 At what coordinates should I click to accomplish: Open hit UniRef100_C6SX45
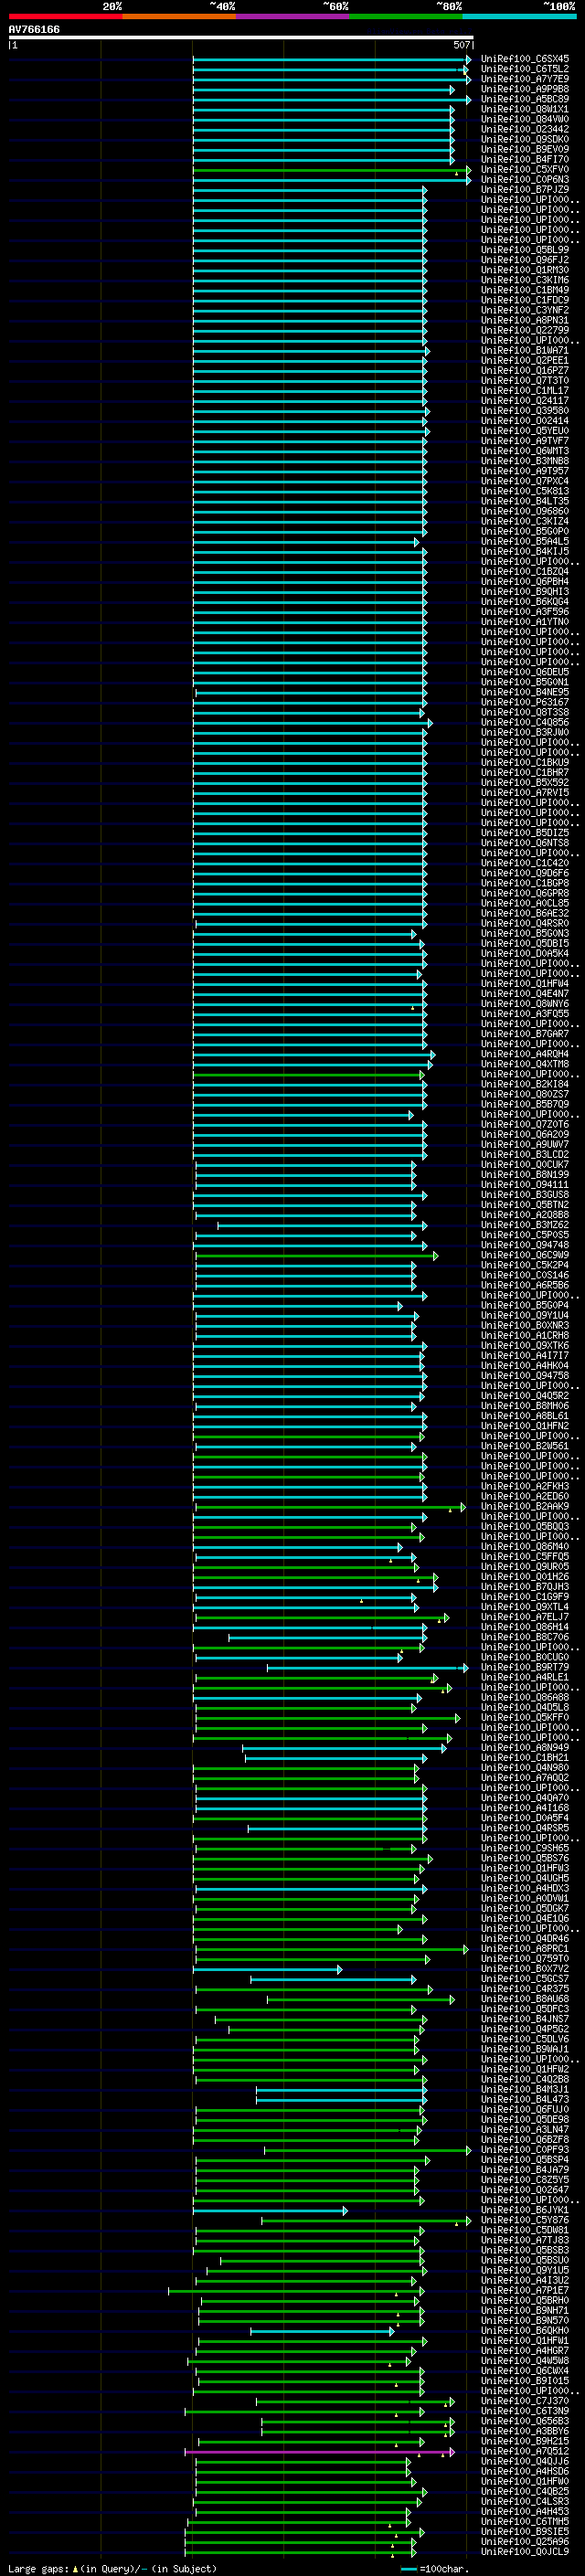(525, 59)
